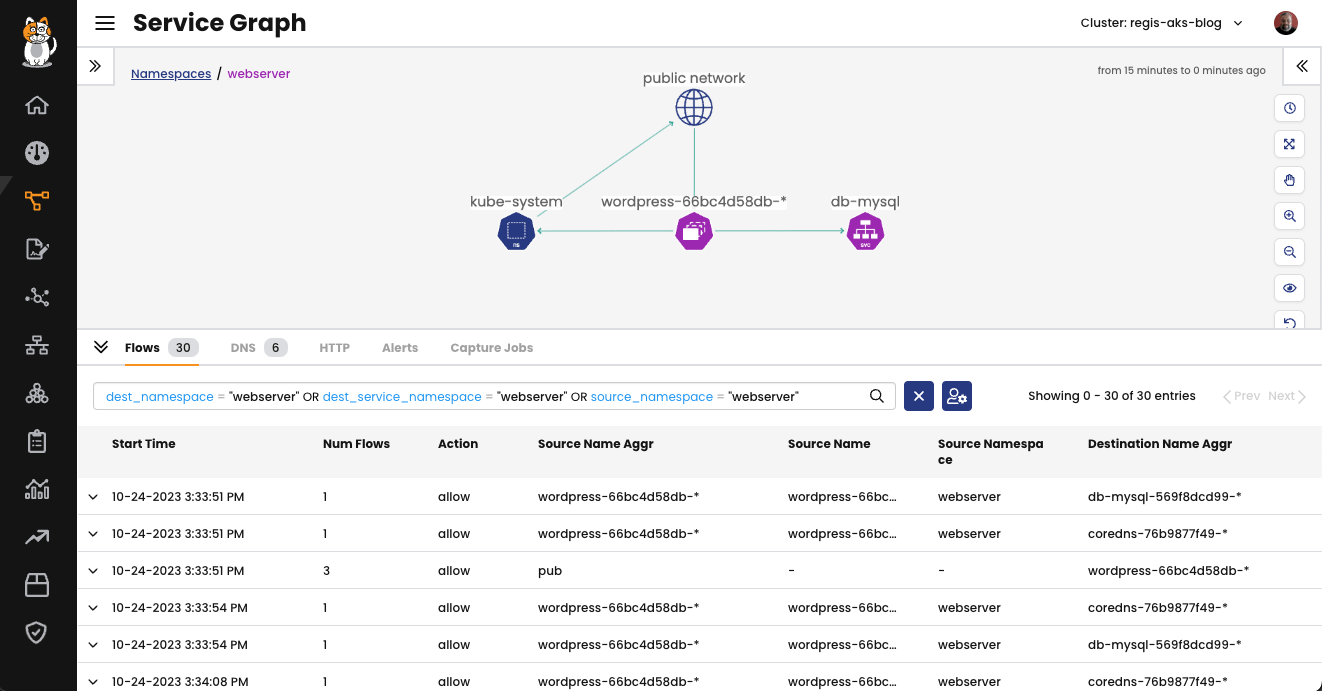Screen dimensions: 1322x691
Task: Toggle graph layer visibility with the eye icon
Action: click(x=1289, y=288)
